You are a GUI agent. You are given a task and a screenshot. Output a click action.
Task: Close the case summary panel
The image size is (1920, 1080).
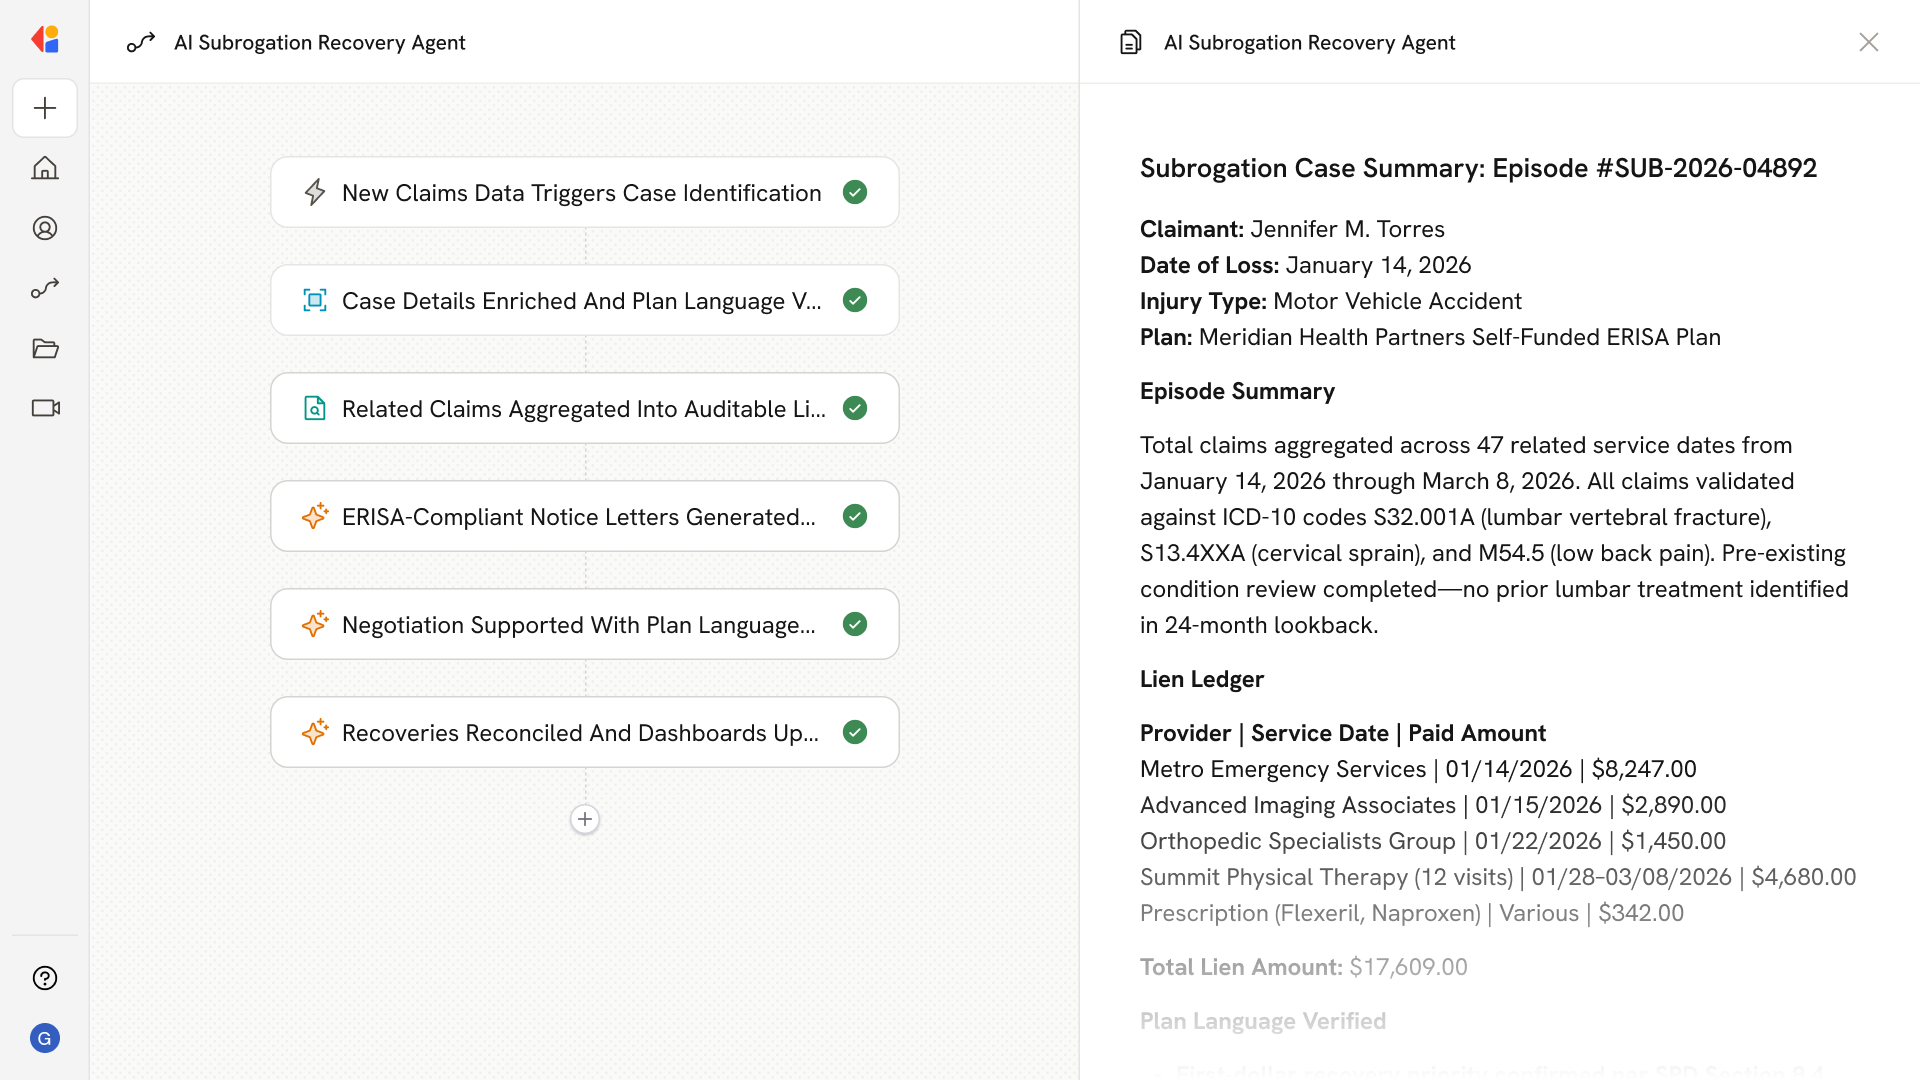coord(1868,42)
